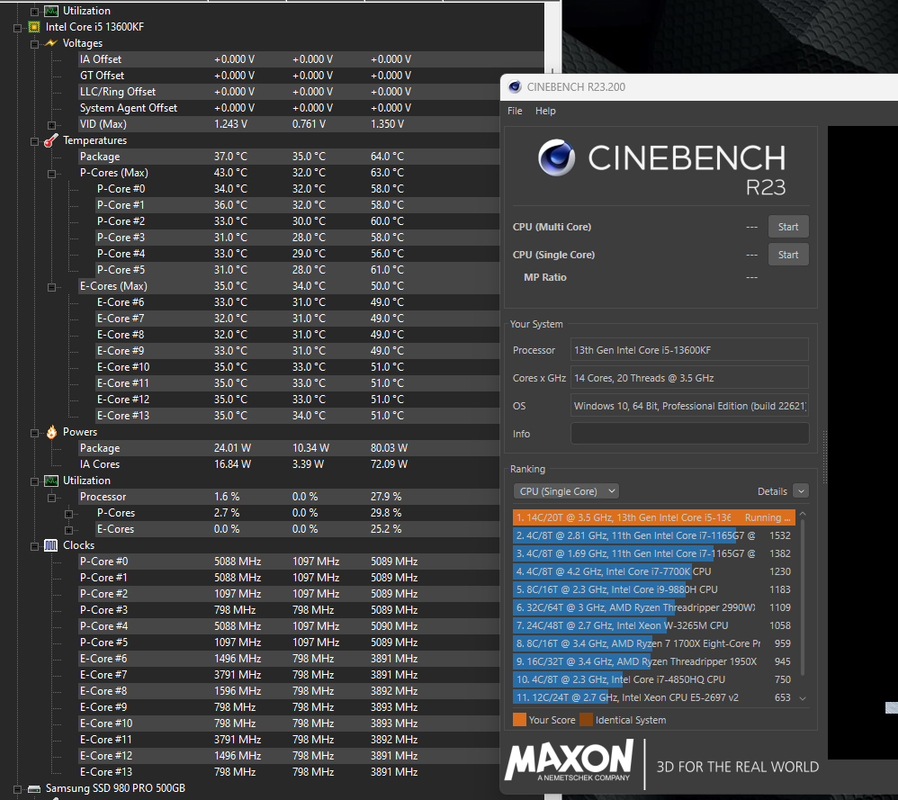Image resolution: width=898 pixels, height=800 pixels.
Task: Click the top Utilization graph icon
Action: click(x=52, y=11)
